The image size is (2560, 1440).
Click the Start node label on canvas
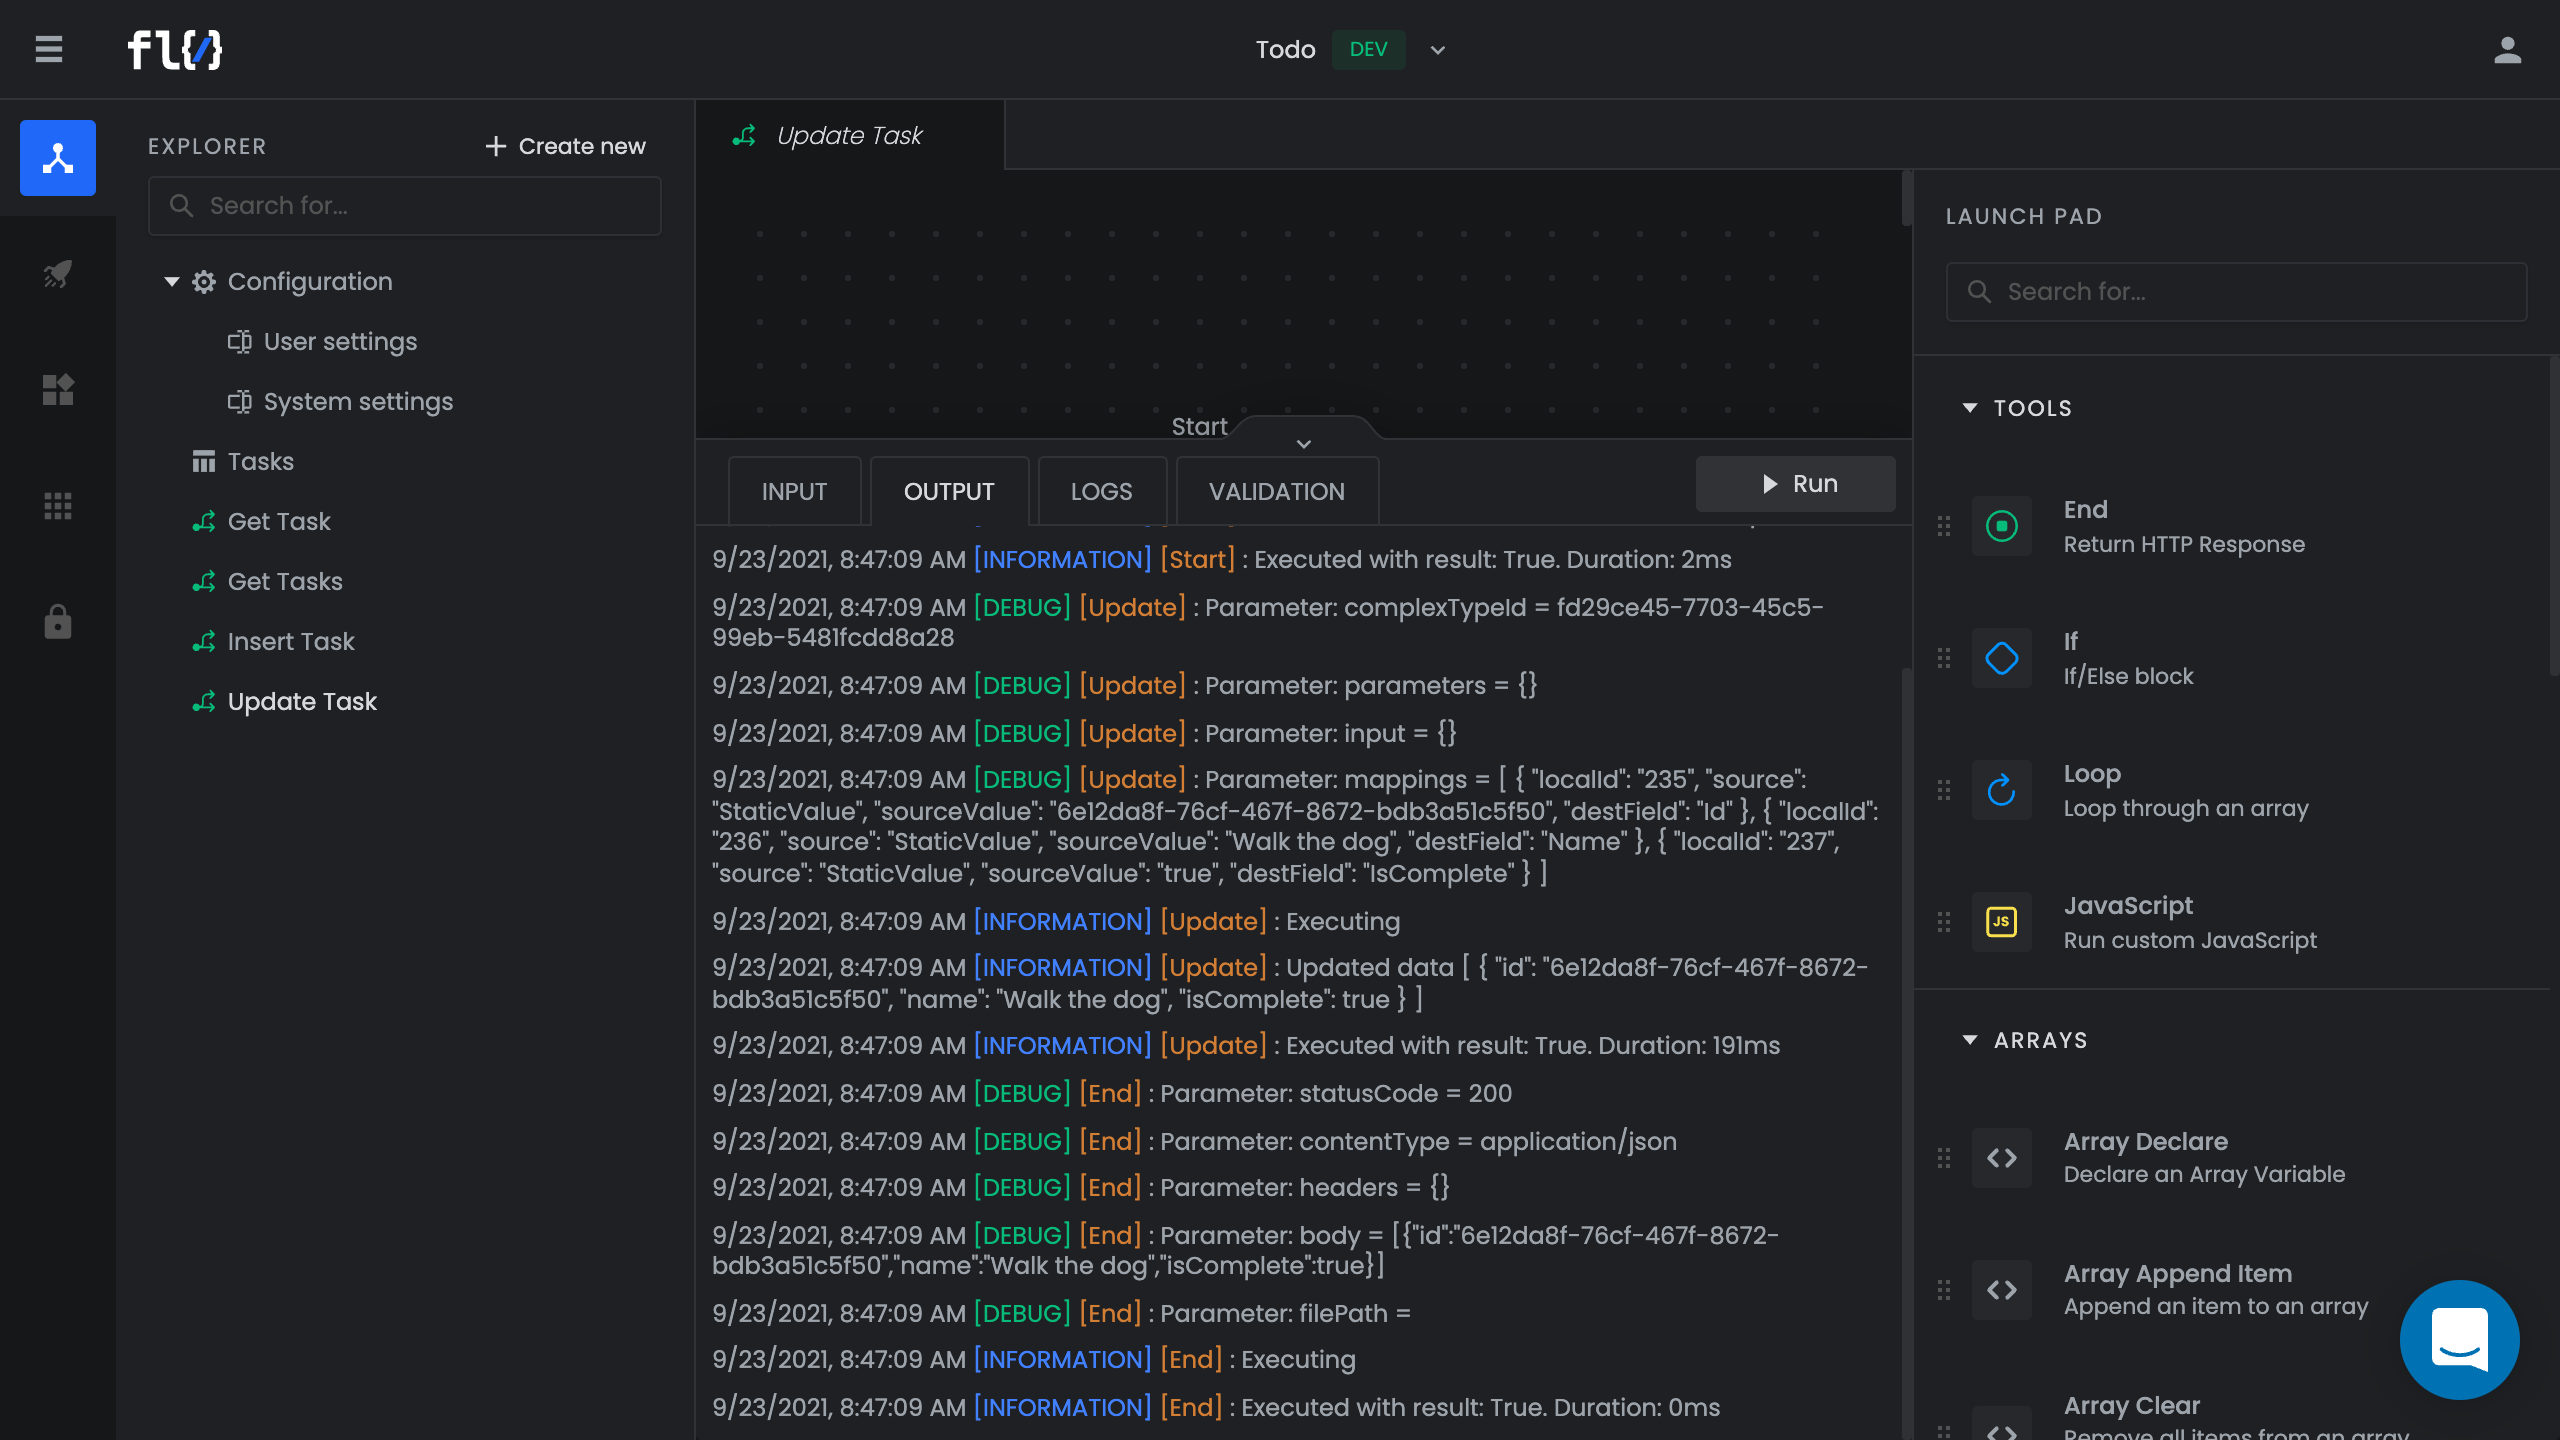point(1199,427)
